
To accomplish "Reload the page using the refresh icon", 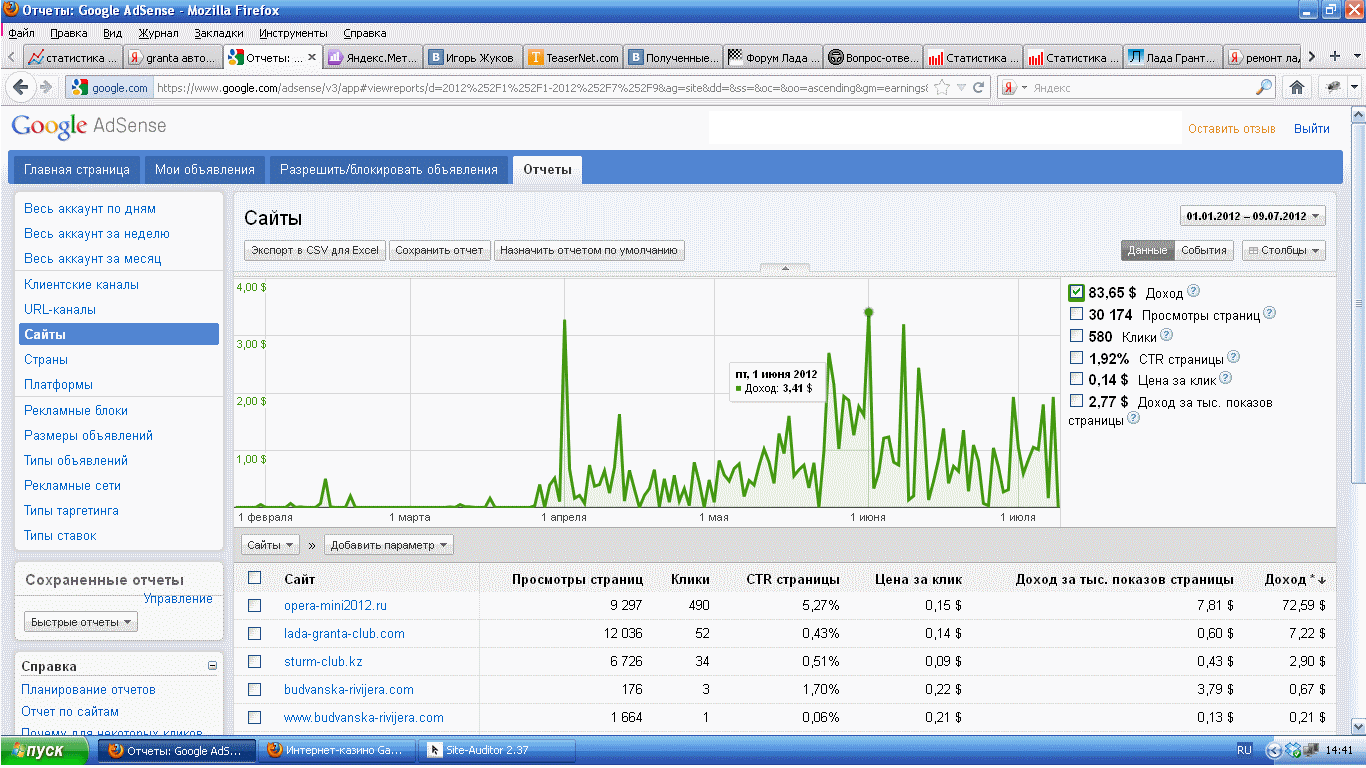I will (x=979, y=88).
